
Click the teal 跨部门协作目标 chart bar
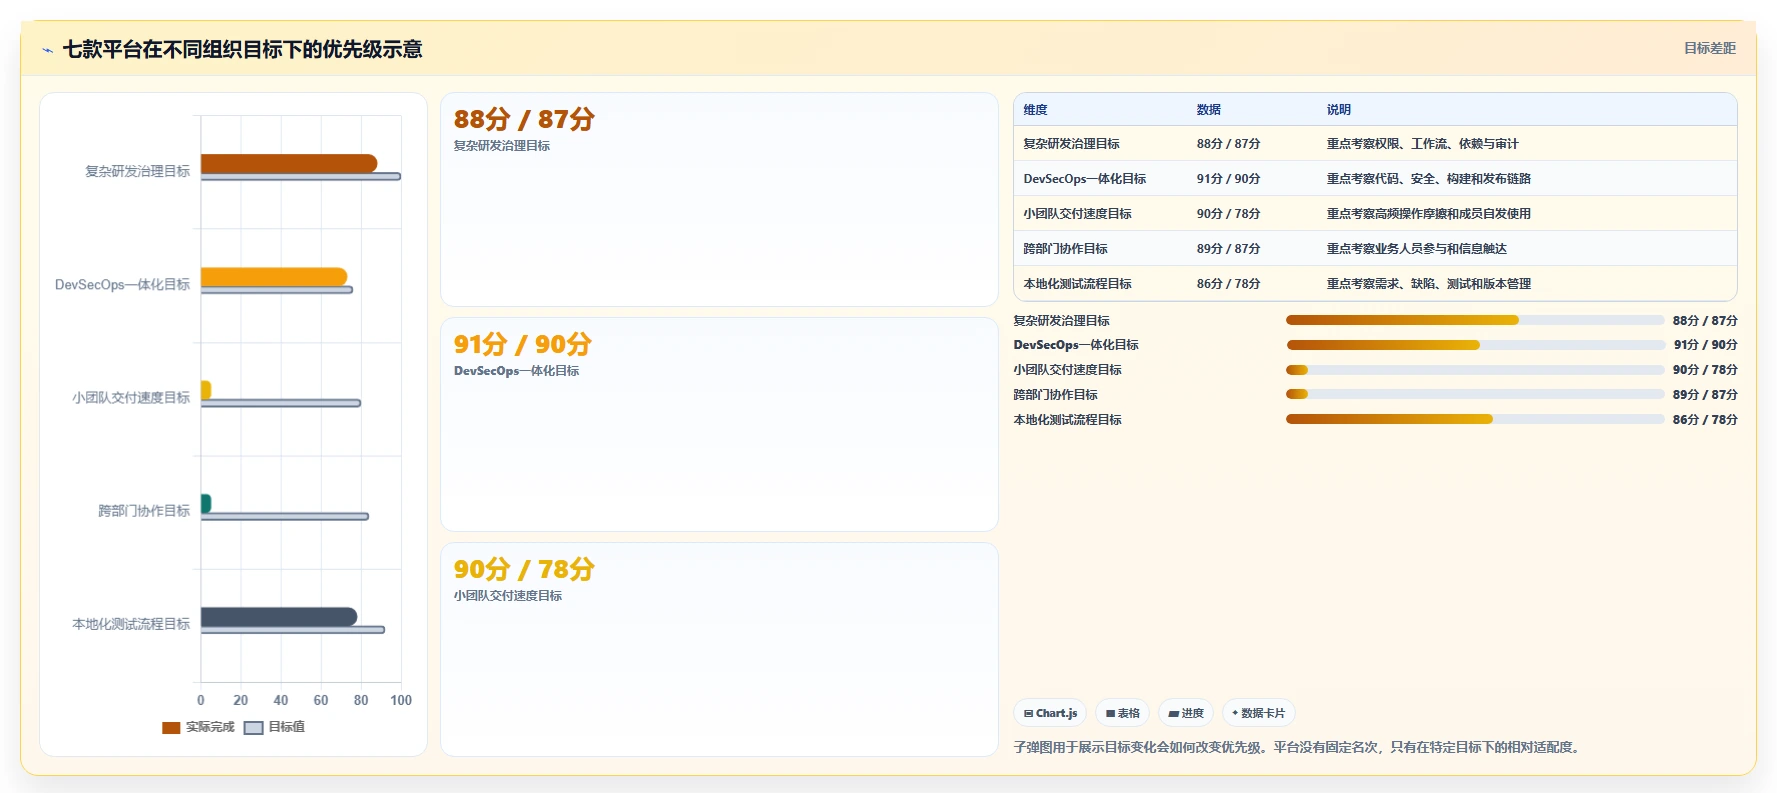pyautogui.click(x=206, y=504)
